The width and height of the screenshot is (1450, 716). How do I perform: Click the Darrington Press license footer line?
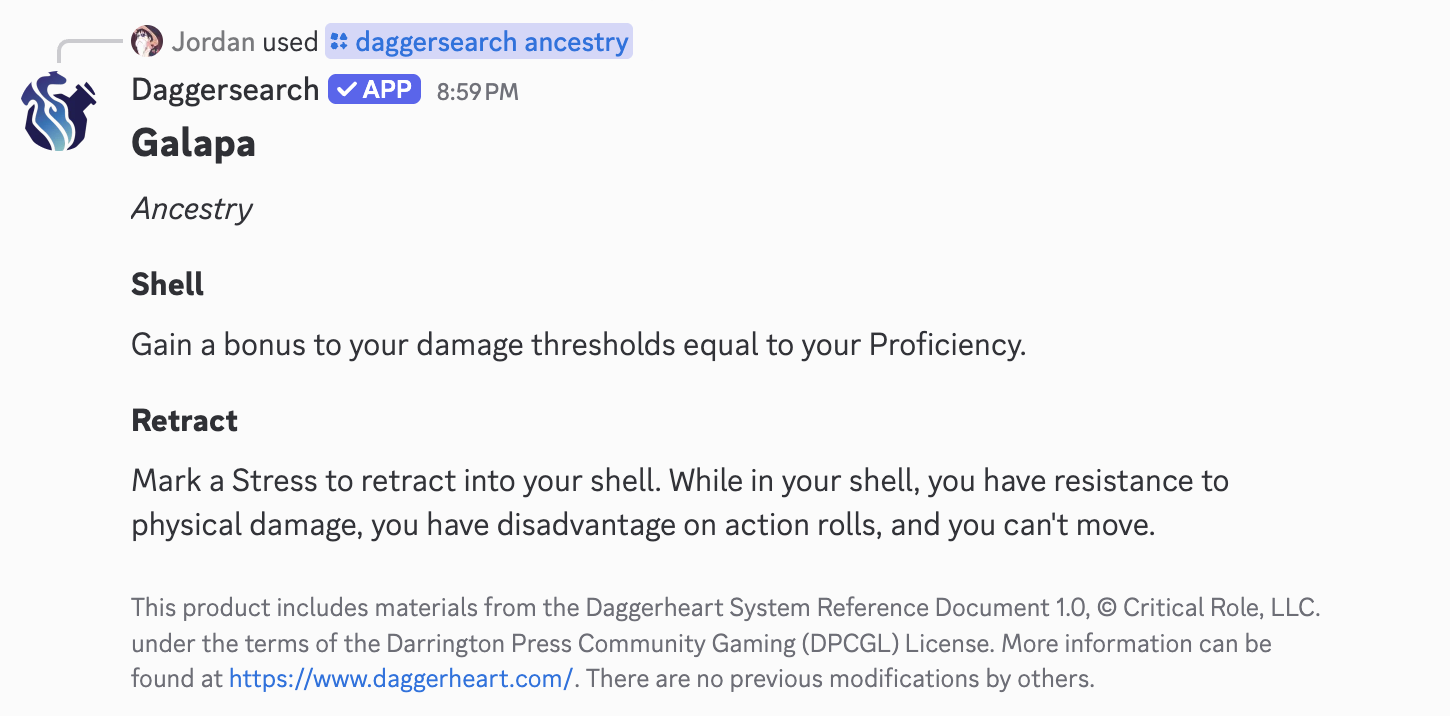click(700, 643)
